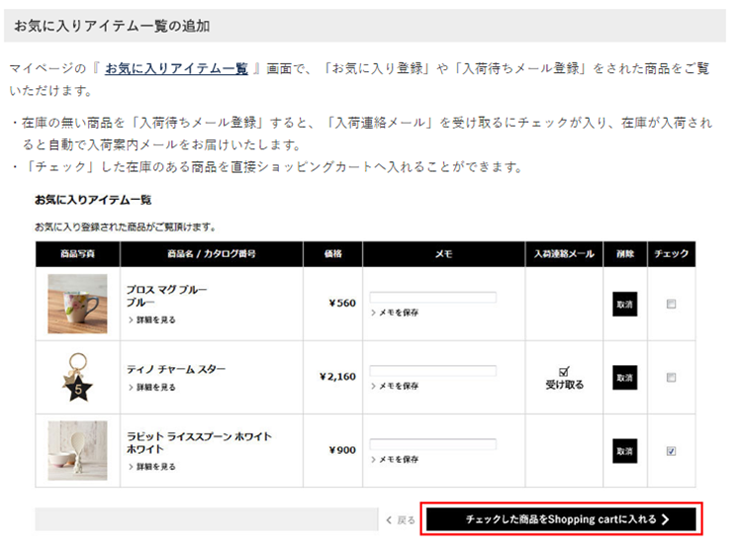Screen dimensions: 740x550
Task: Click the rabbit rice spoon thumbnail
Action: [77, 450]
